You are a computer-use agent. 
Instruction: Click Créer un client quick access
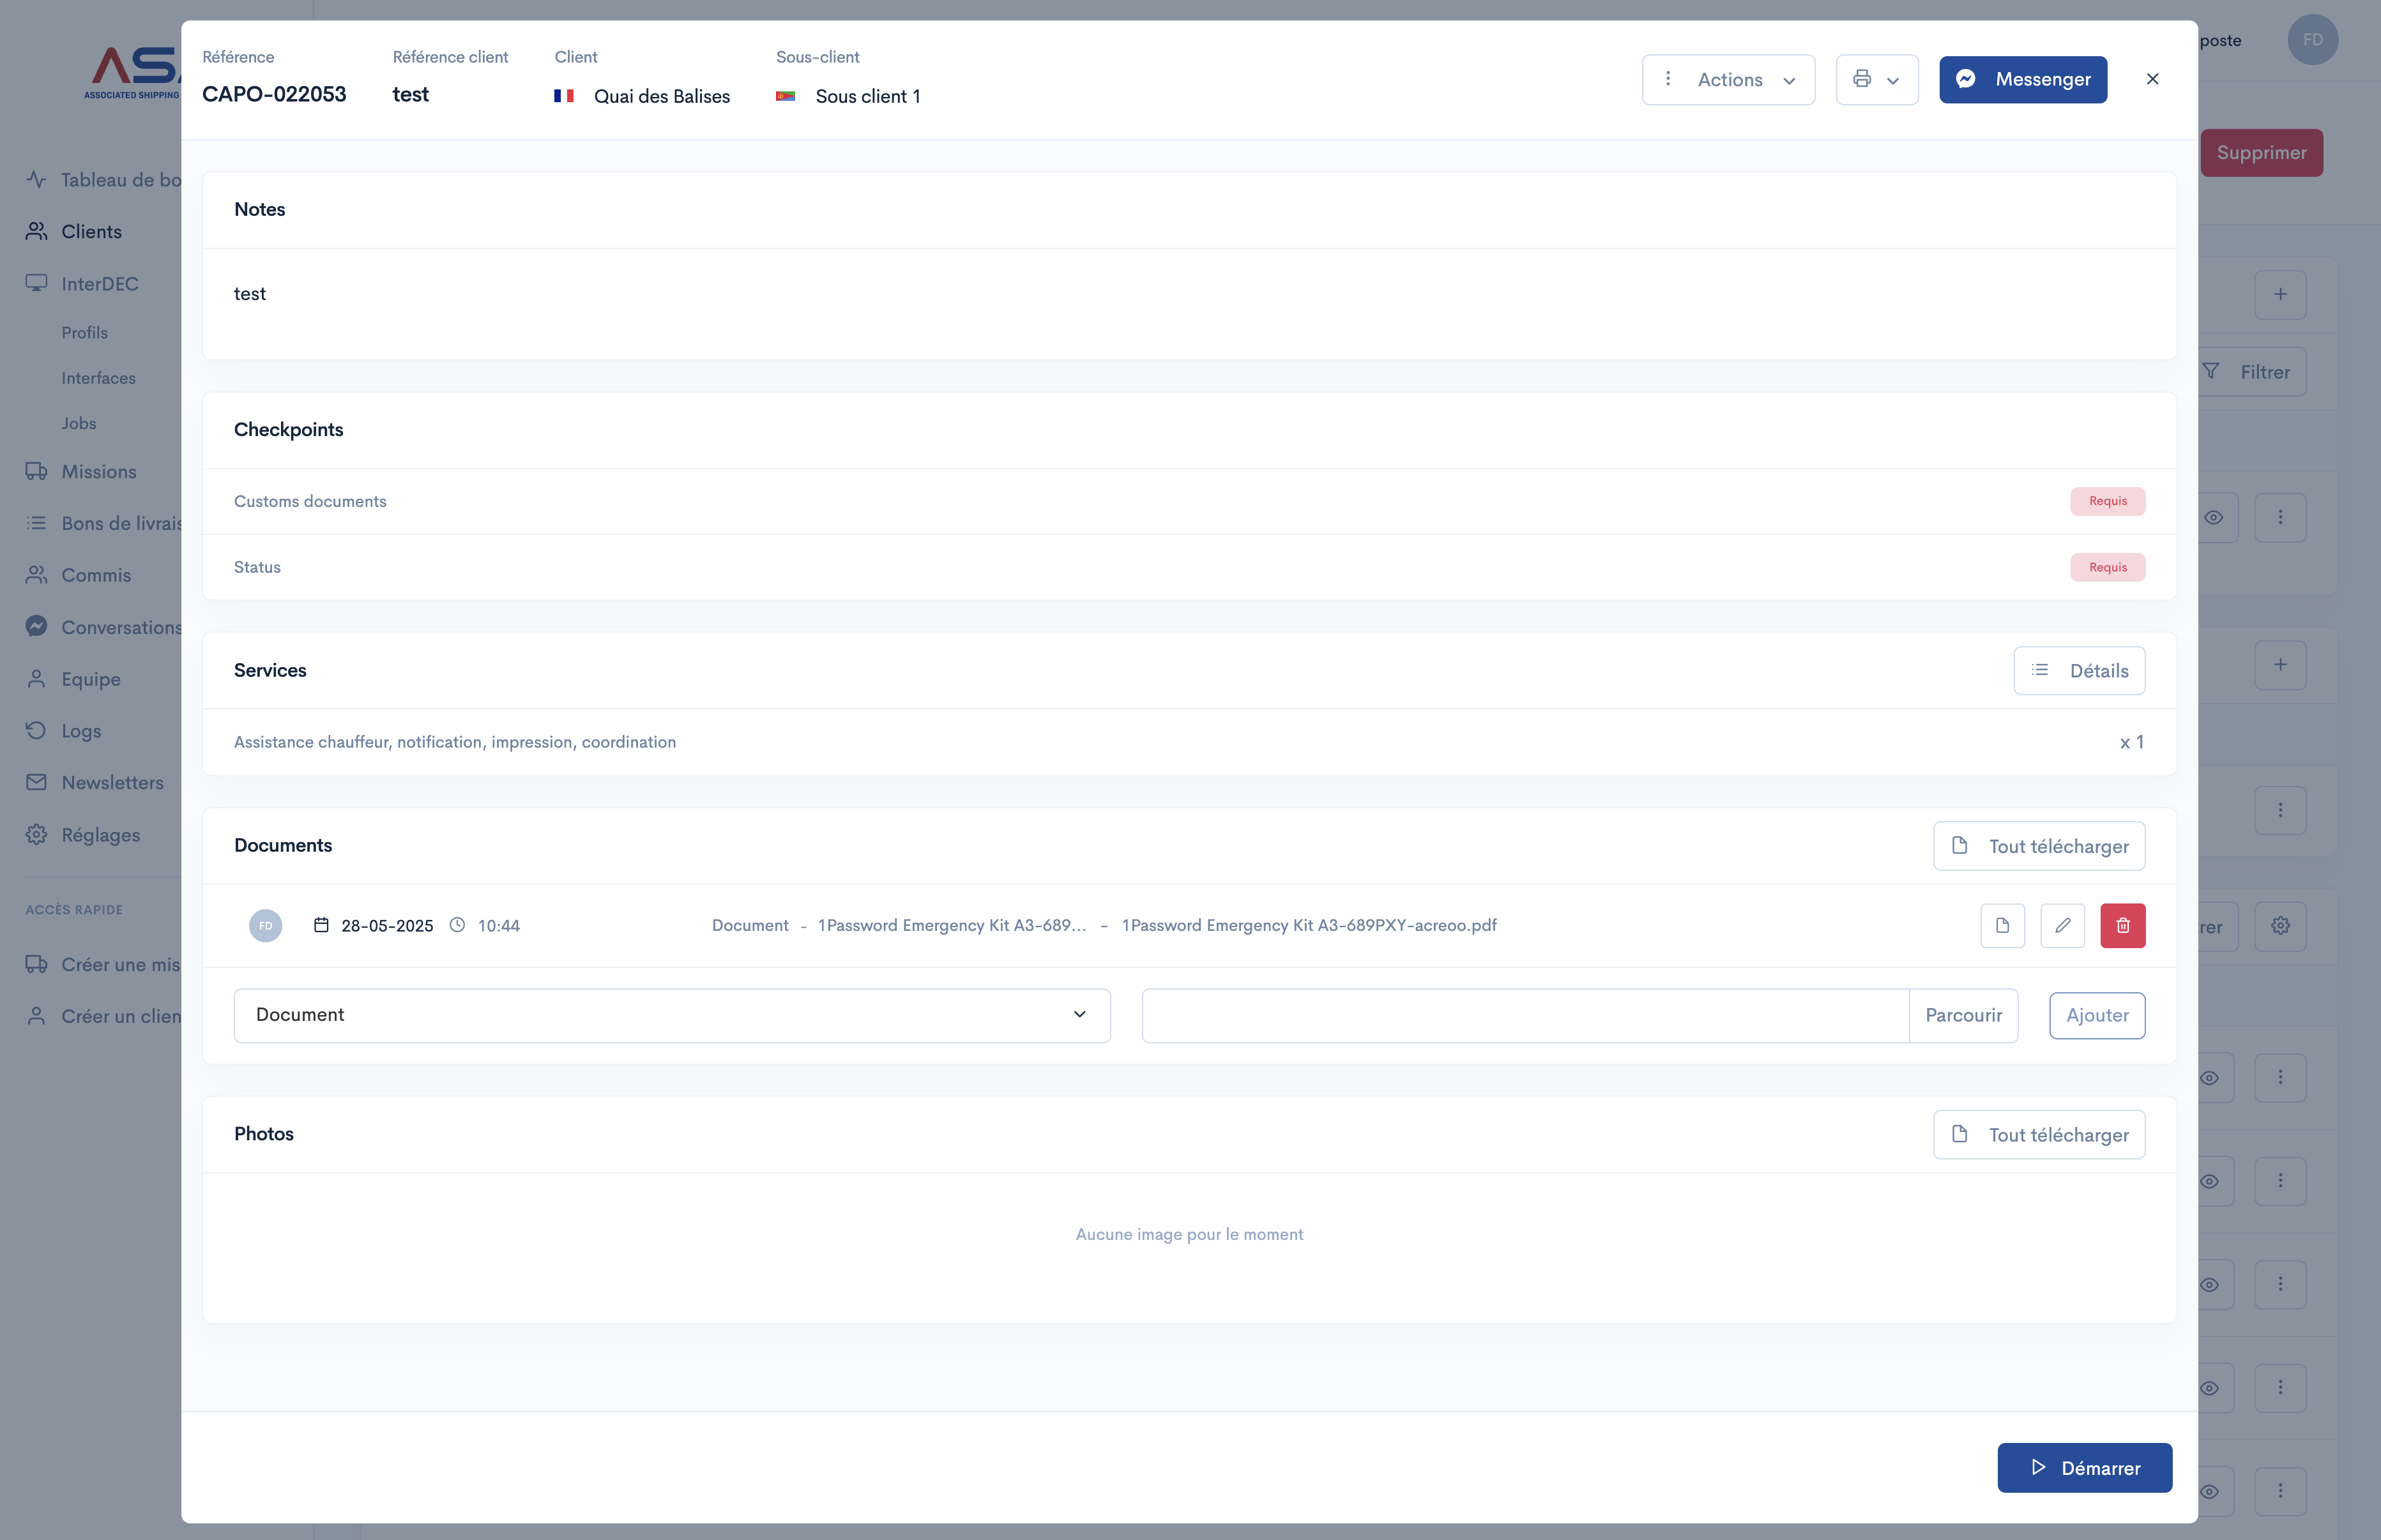click(x=103, y=1016)
